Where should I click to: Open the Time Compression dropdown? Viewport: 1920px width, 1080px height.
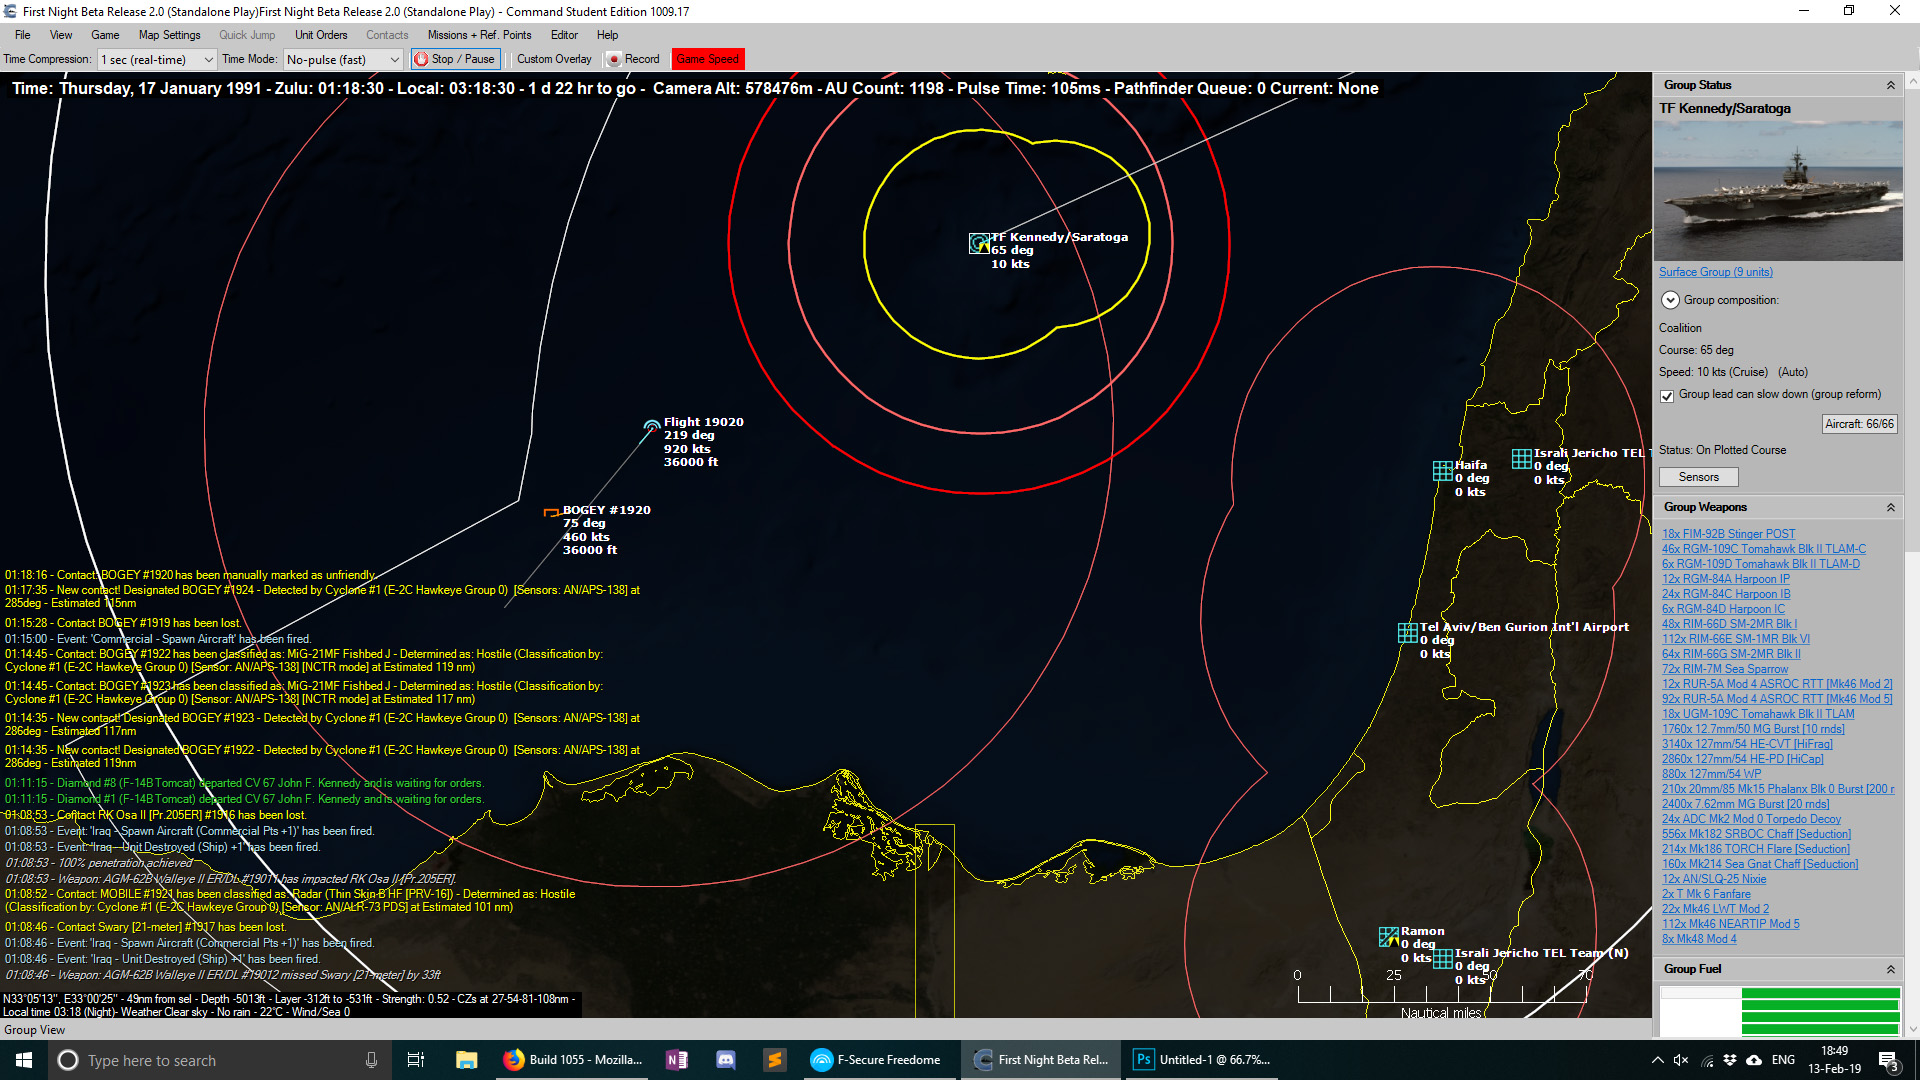pyautogui.click(x=207, y=59)
